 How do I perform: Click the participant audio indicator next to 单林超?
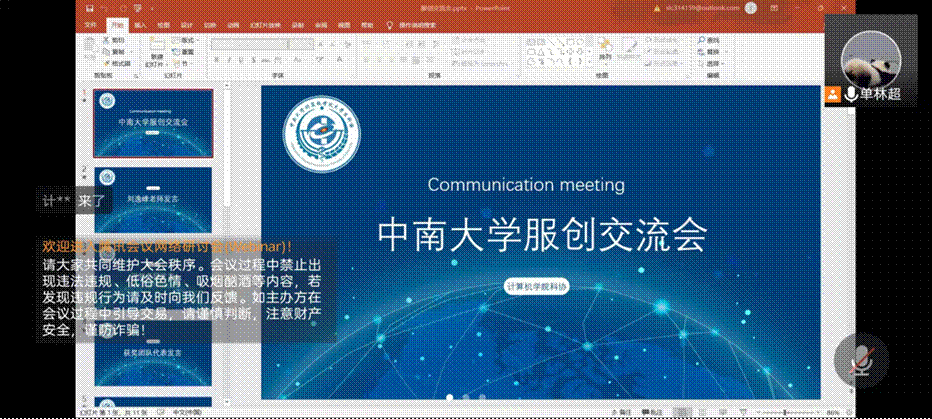(851, 94)
